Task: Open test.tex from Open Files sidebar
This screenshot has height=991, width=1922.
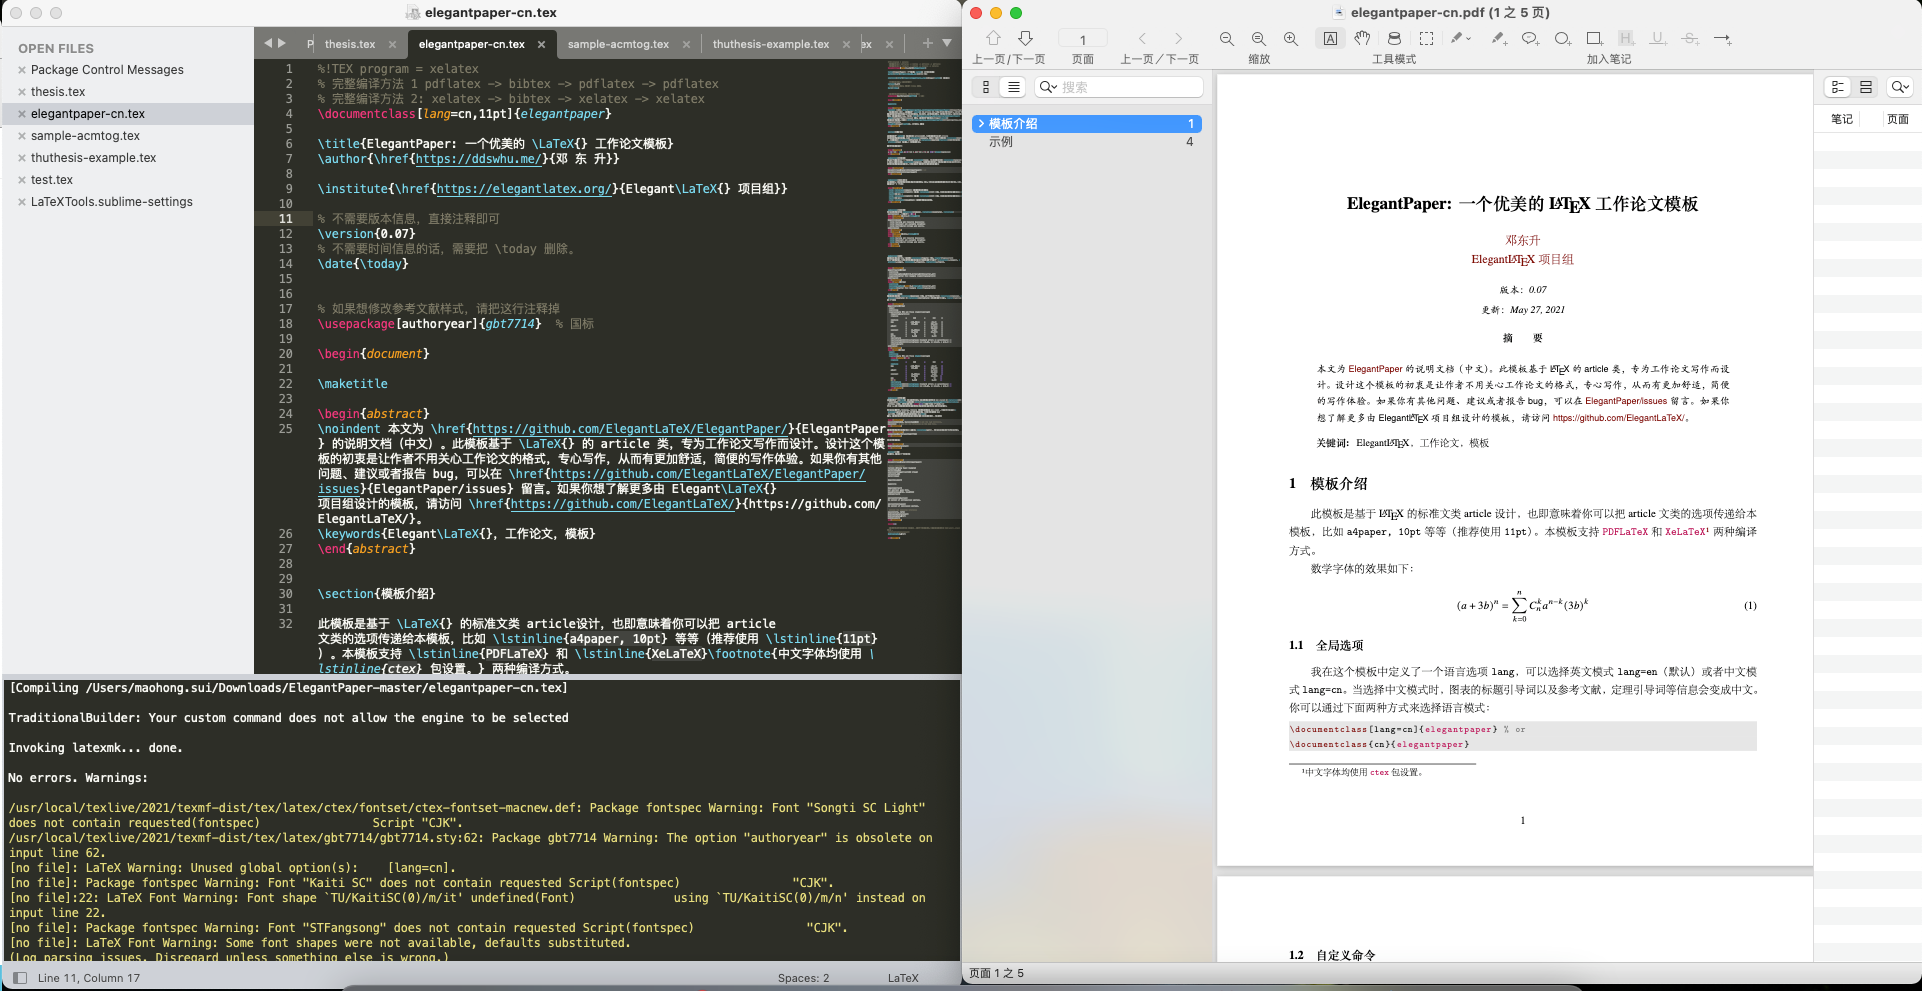Action: pyautogui.click(x=52, y=180)
